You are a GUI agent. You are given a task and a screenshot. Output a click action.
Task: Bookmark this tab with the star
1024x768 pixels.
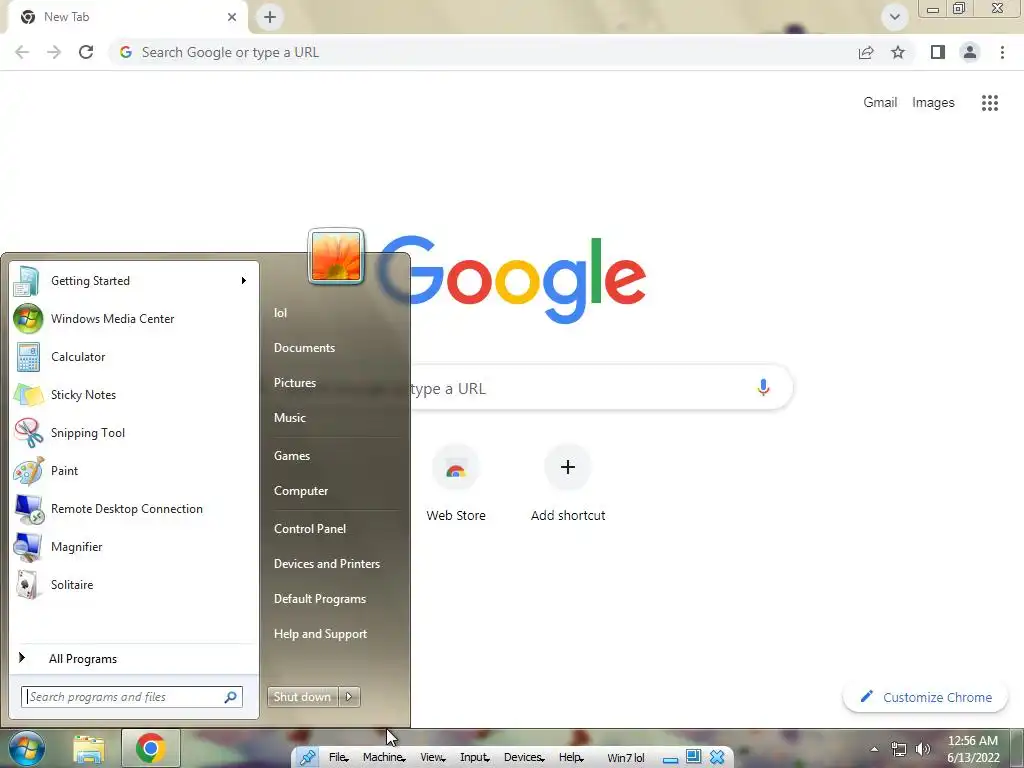point(898,52)
